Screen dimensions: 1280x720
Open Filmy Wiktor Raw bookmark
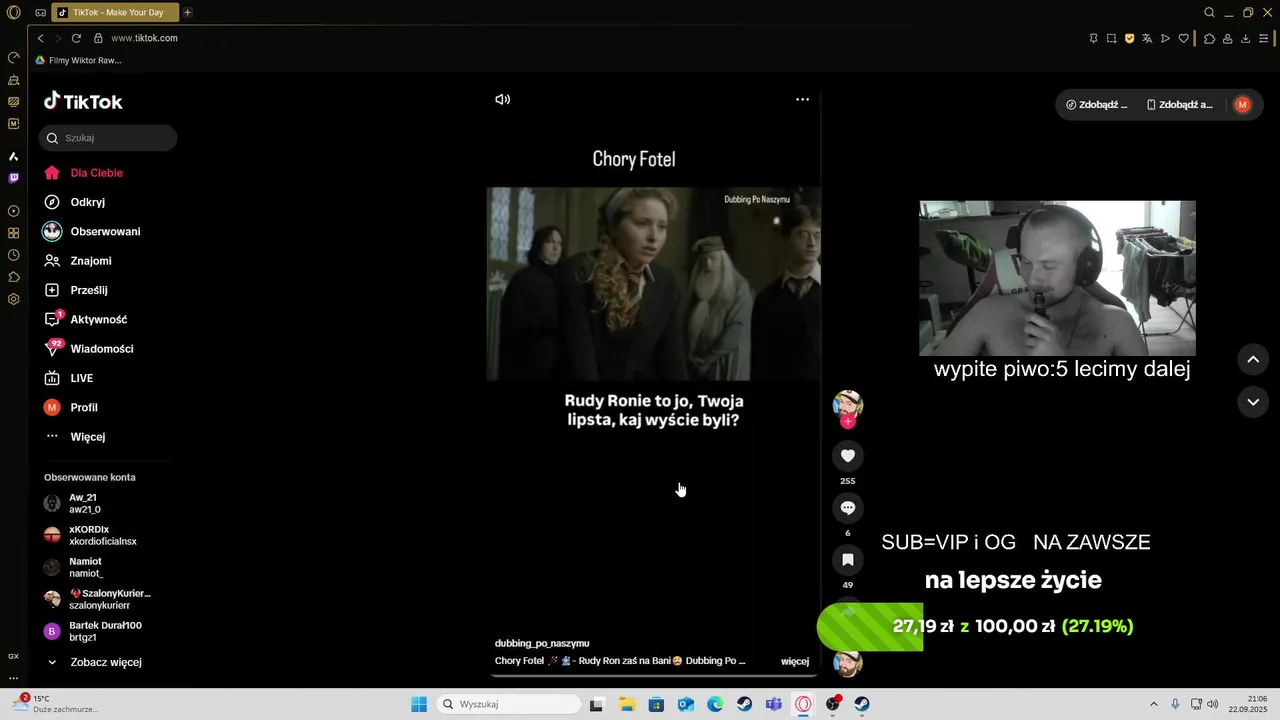tap(78, 60)
